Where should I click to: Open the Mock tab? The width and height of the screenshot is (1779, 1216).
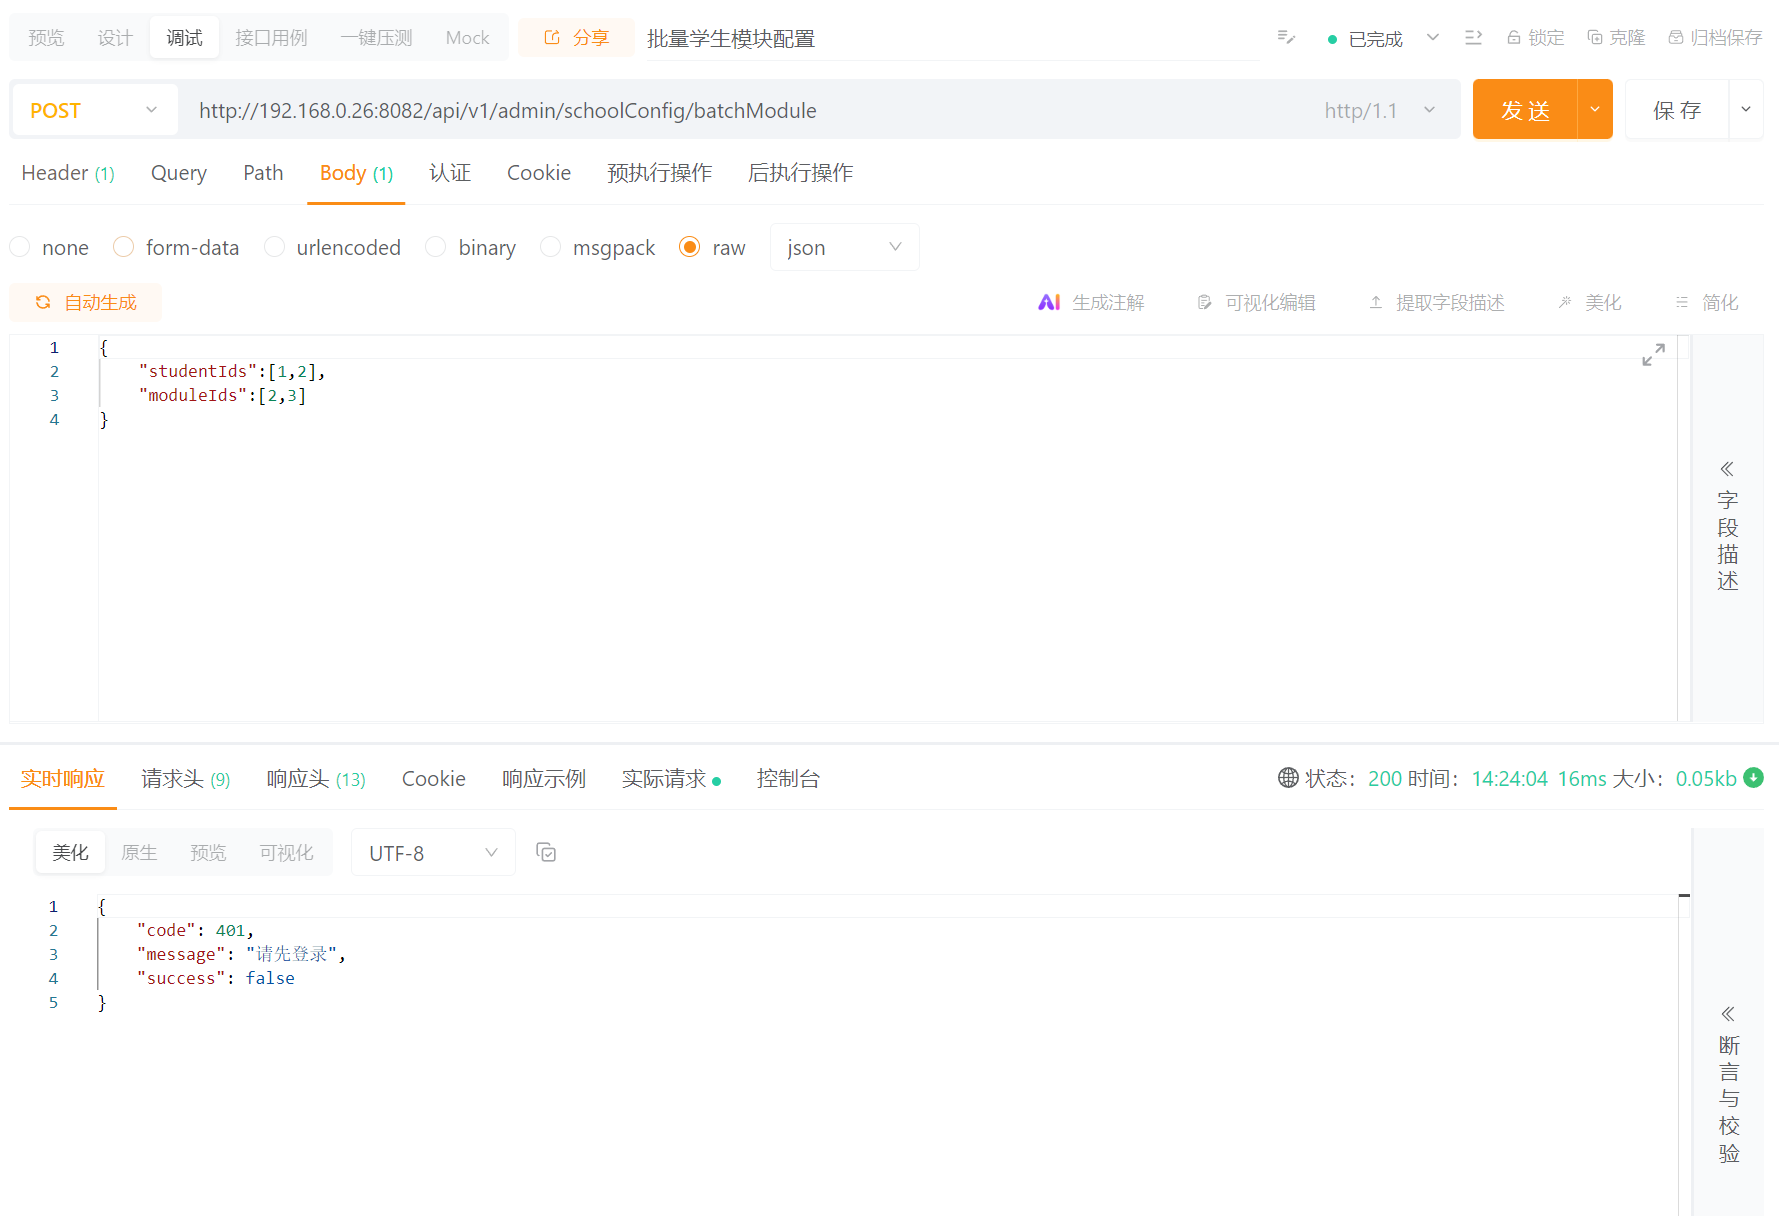(467, 37)
